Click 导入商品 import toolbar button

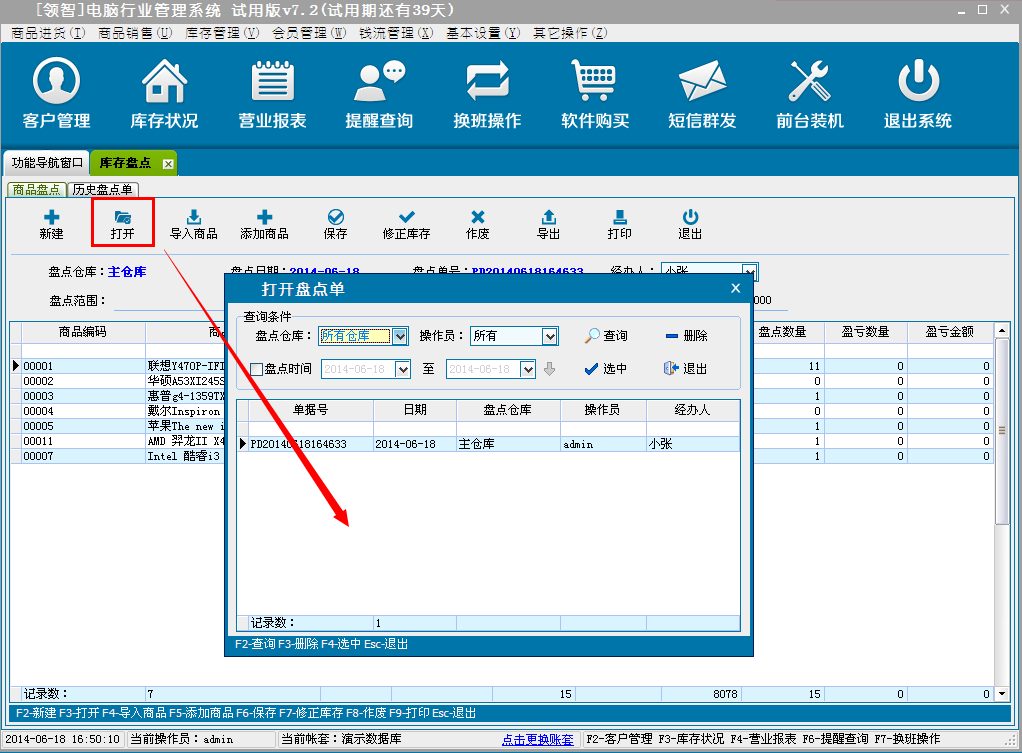pos(194,224)
